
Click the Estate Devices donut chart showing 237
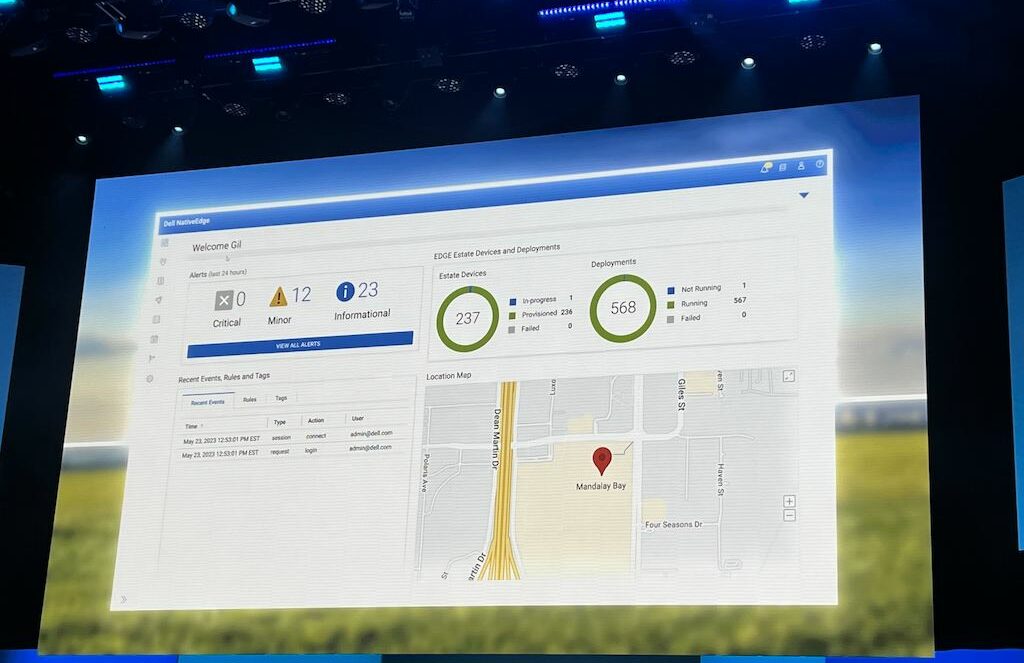[x=468, y=319]
